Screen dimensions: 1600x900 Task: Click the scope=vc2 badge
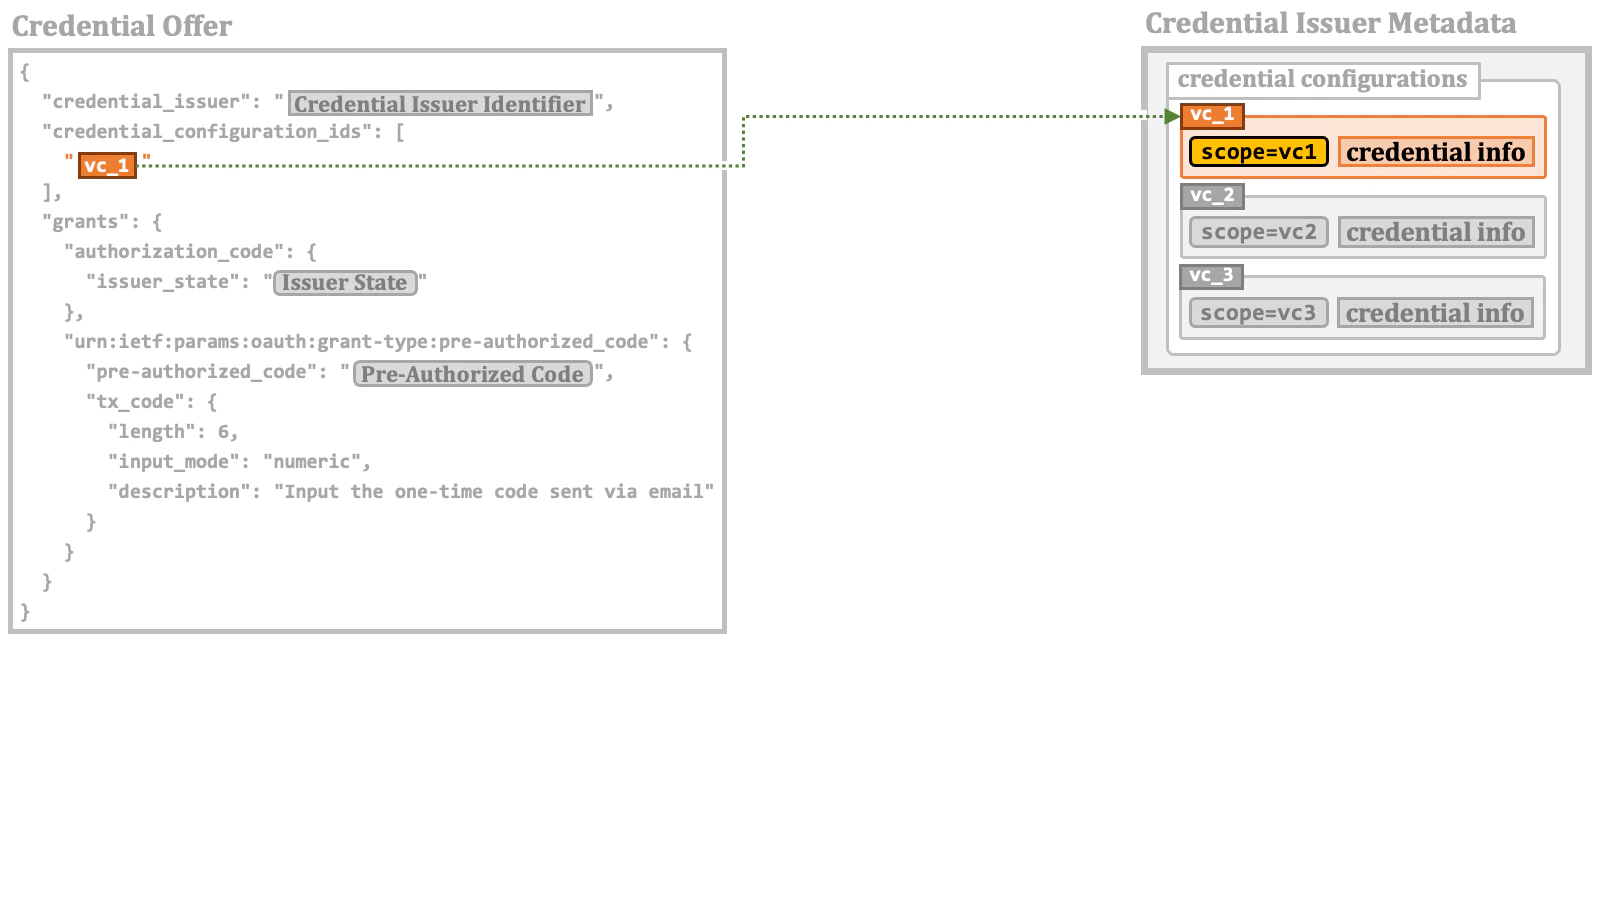click(x=1258, y=232)
